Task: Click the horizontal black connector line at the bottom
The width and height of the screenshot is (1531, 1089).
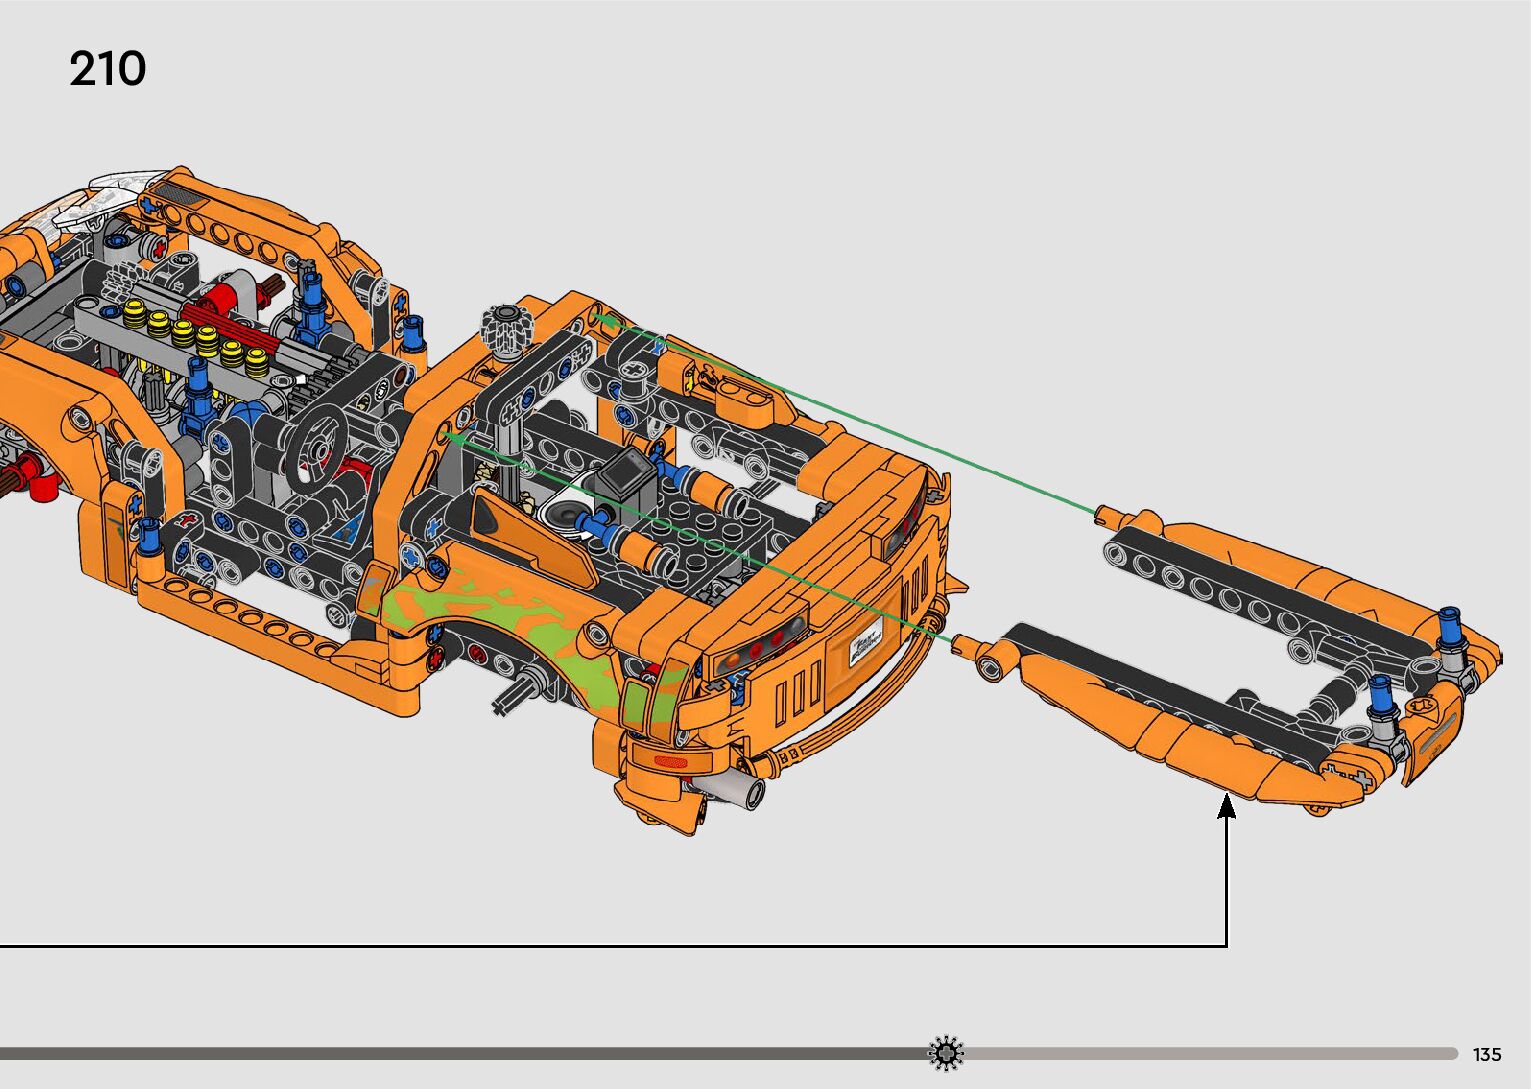Action: tap(600, 945)
